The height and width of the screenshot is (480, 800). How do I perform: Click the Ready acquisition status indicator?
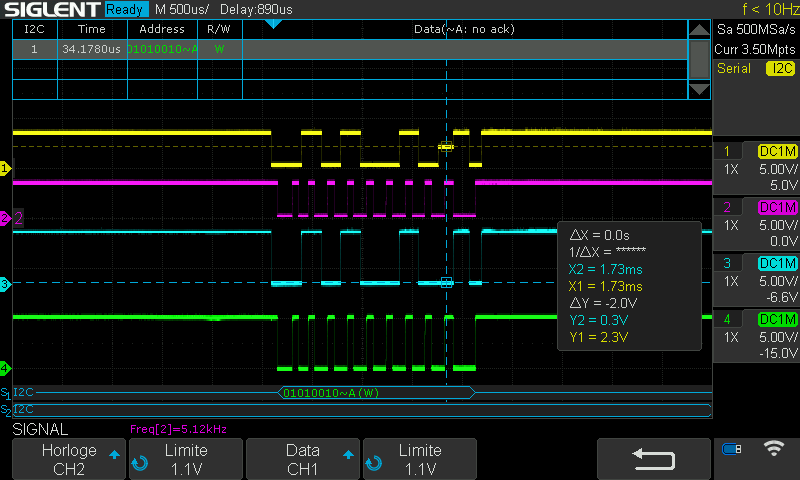pyautogui.click(x=125, y=9)
